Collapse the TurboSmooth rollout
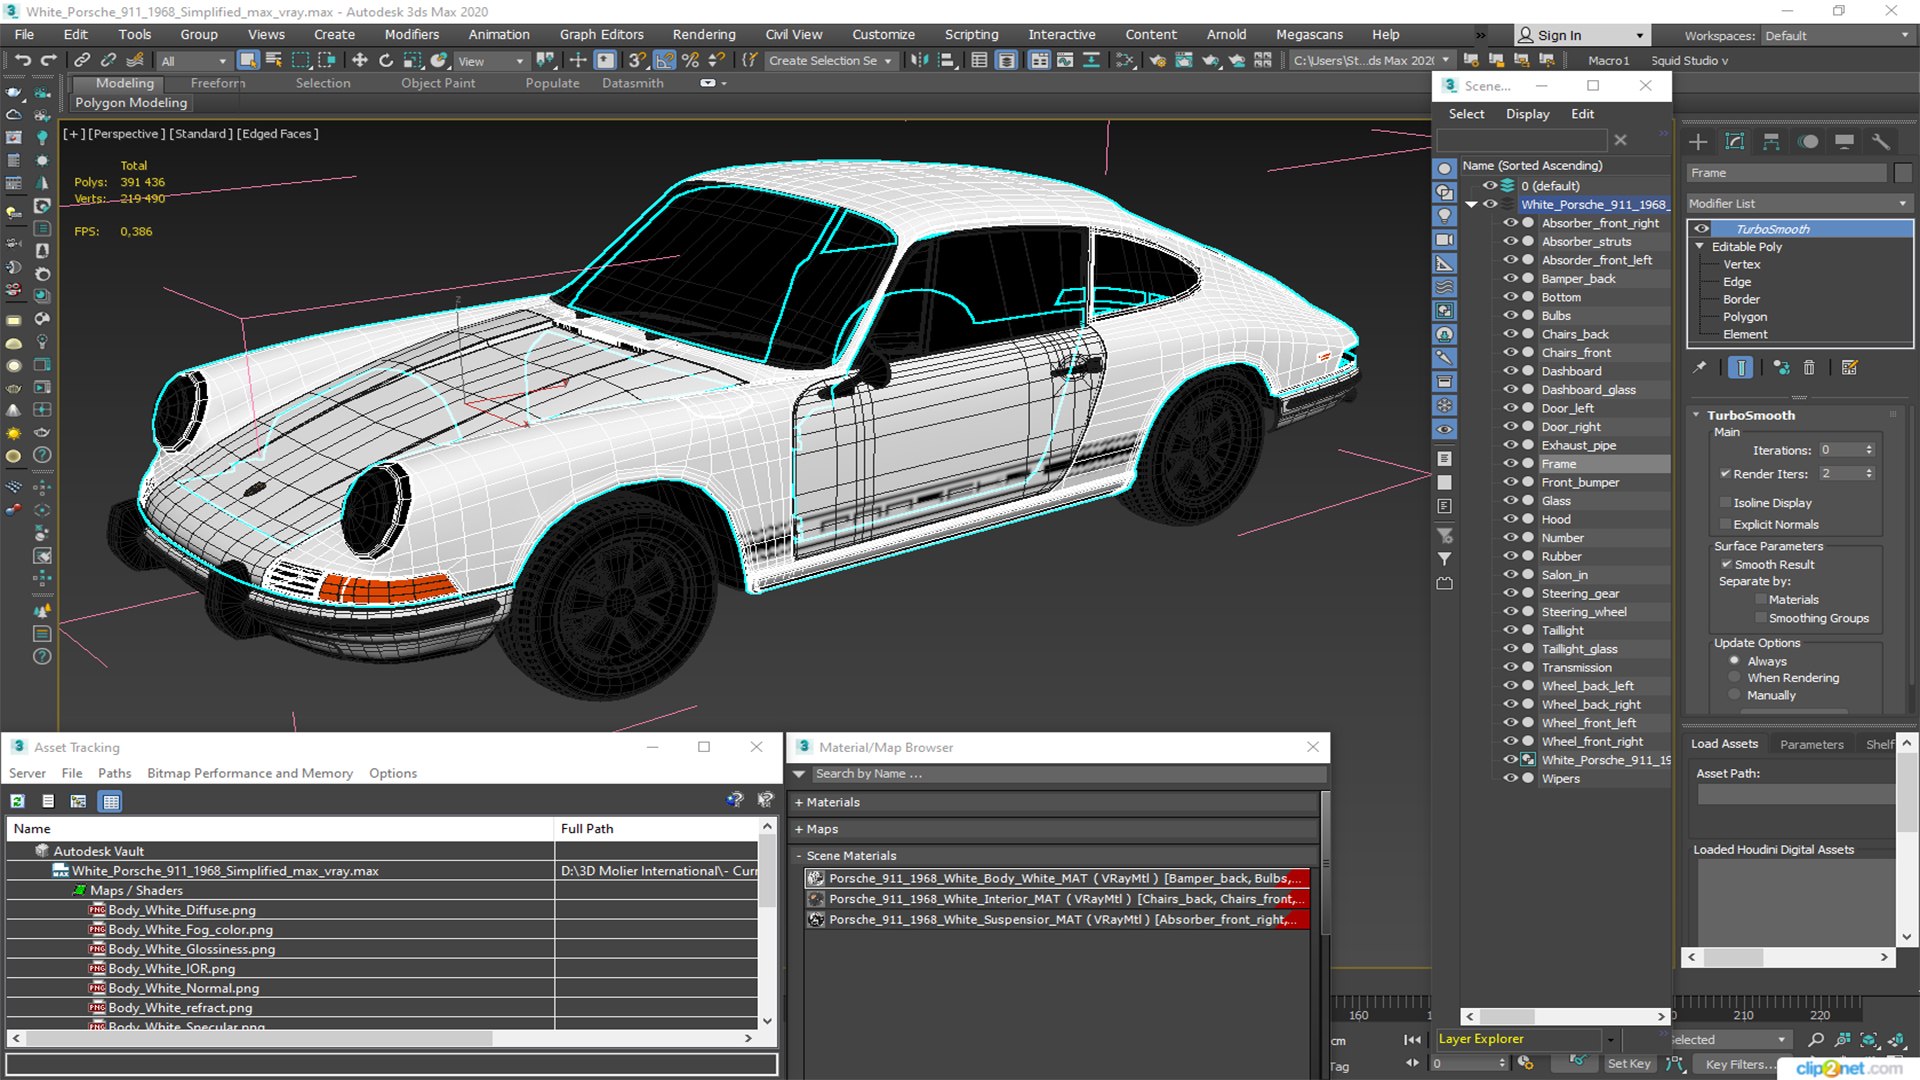1920x1080 pixels. [x=1696, y=415]
